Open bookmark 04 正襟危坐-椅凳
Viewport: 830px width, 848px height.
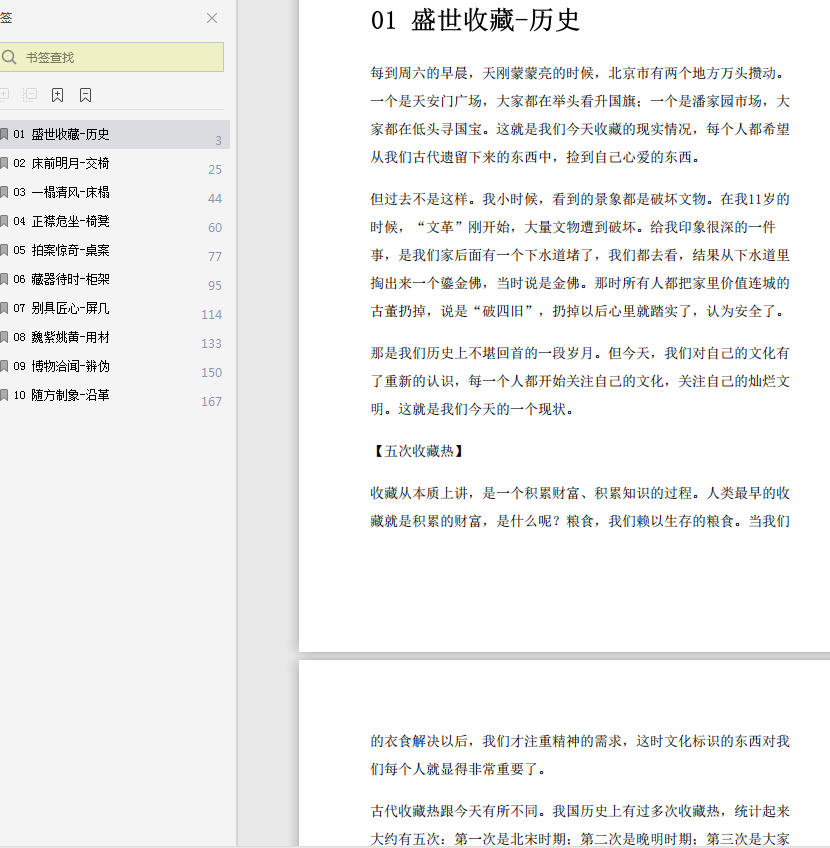tap(70, 222)
